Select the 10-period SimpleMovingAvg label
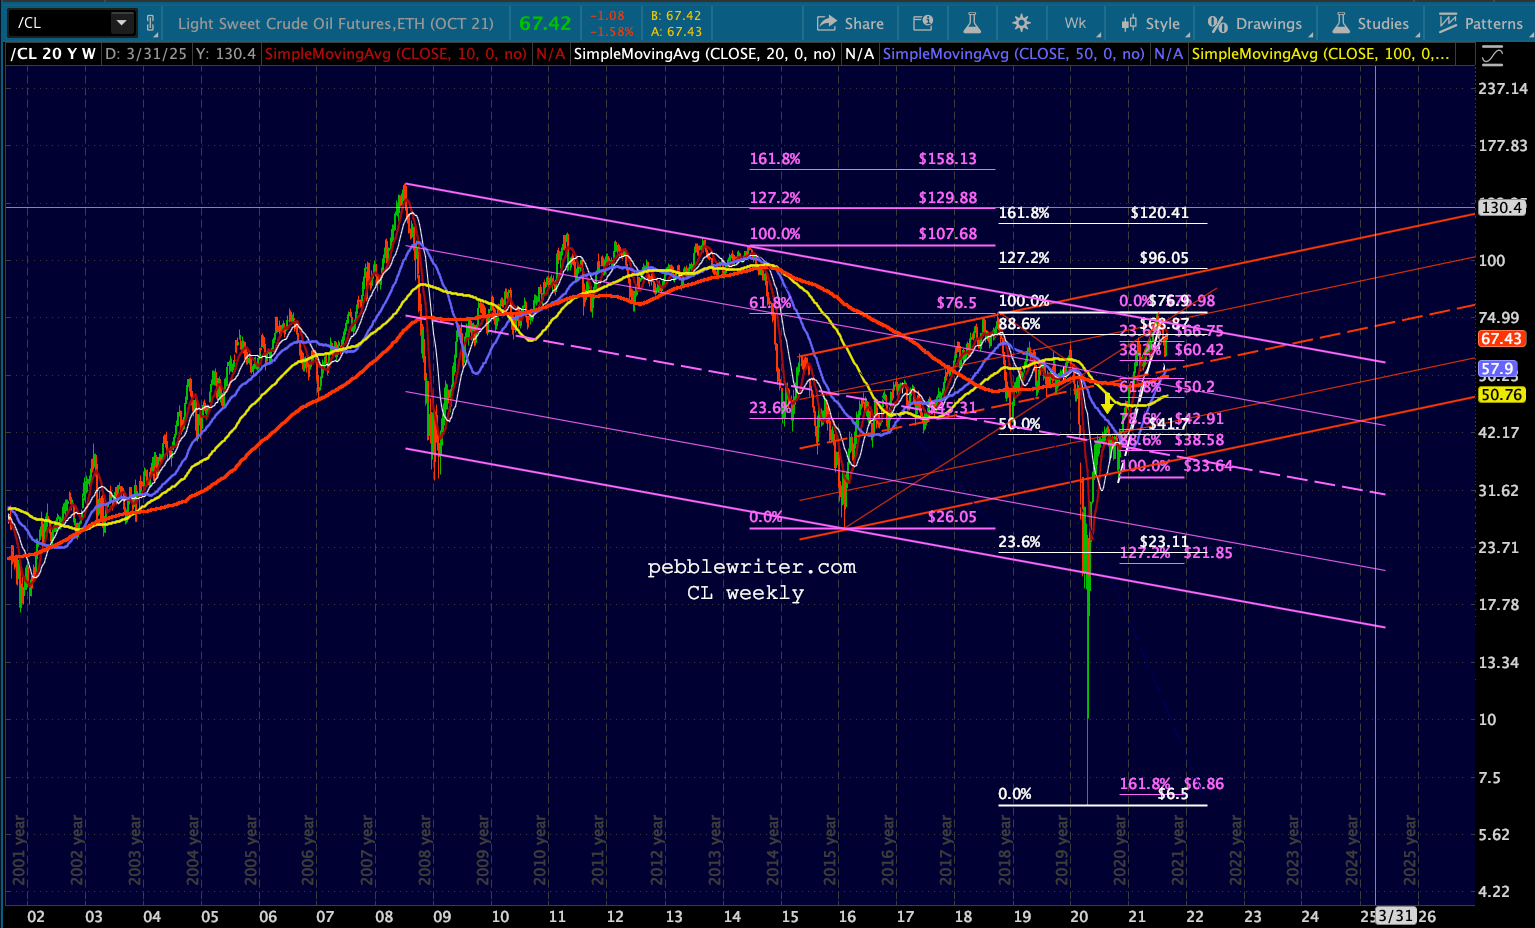The image size is (1535, 928). (396, 54)
